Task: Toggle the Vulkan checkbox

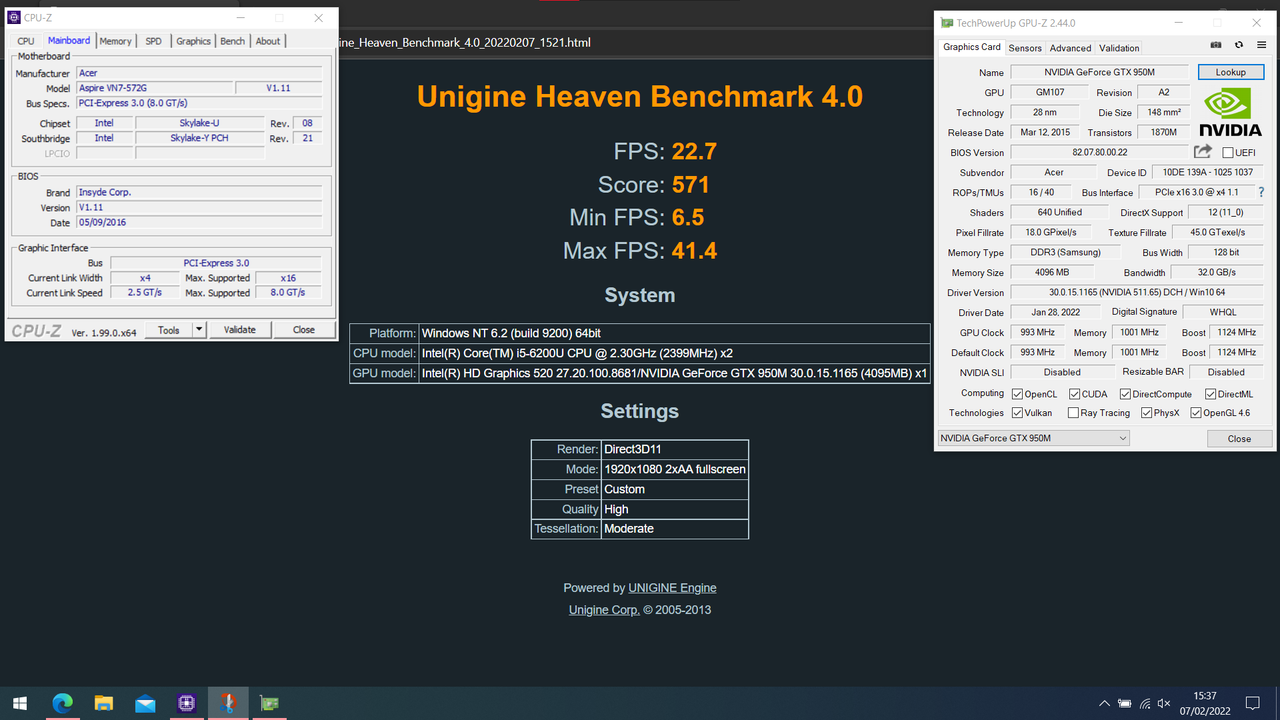Action: (x=1018, y=413)
